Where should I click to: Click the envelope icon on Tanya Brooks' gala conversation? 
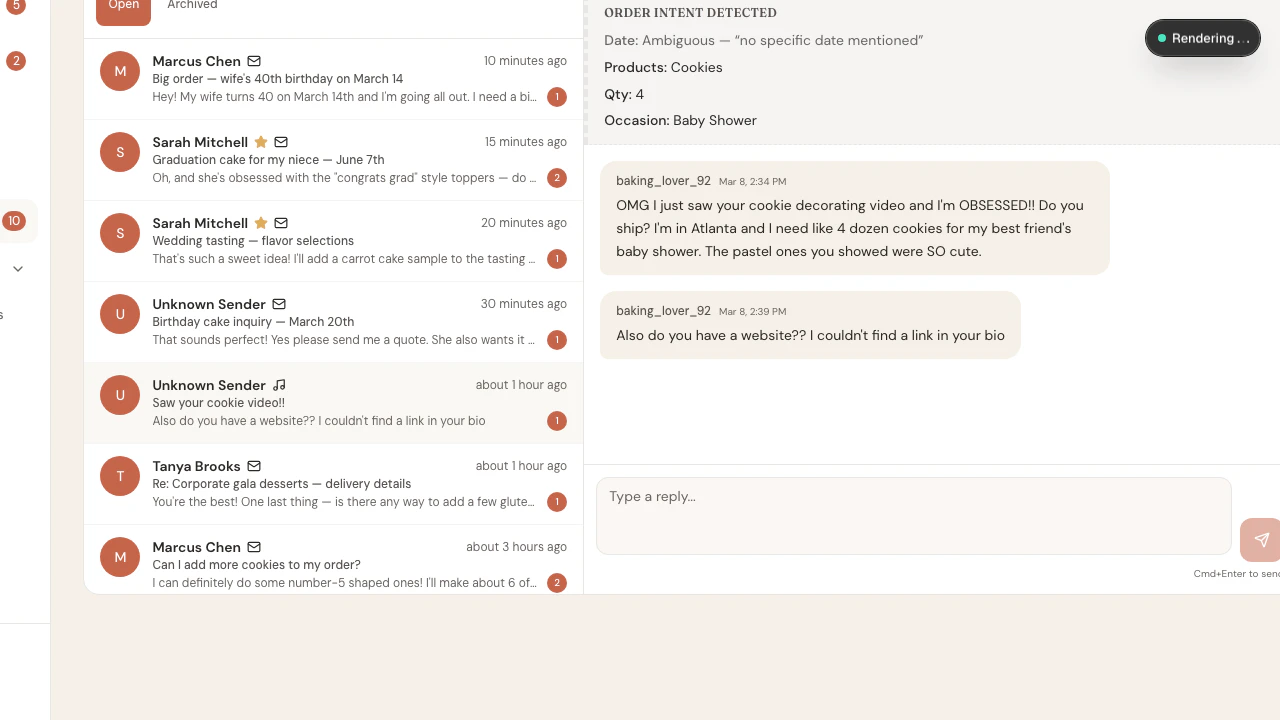(254, 466)
